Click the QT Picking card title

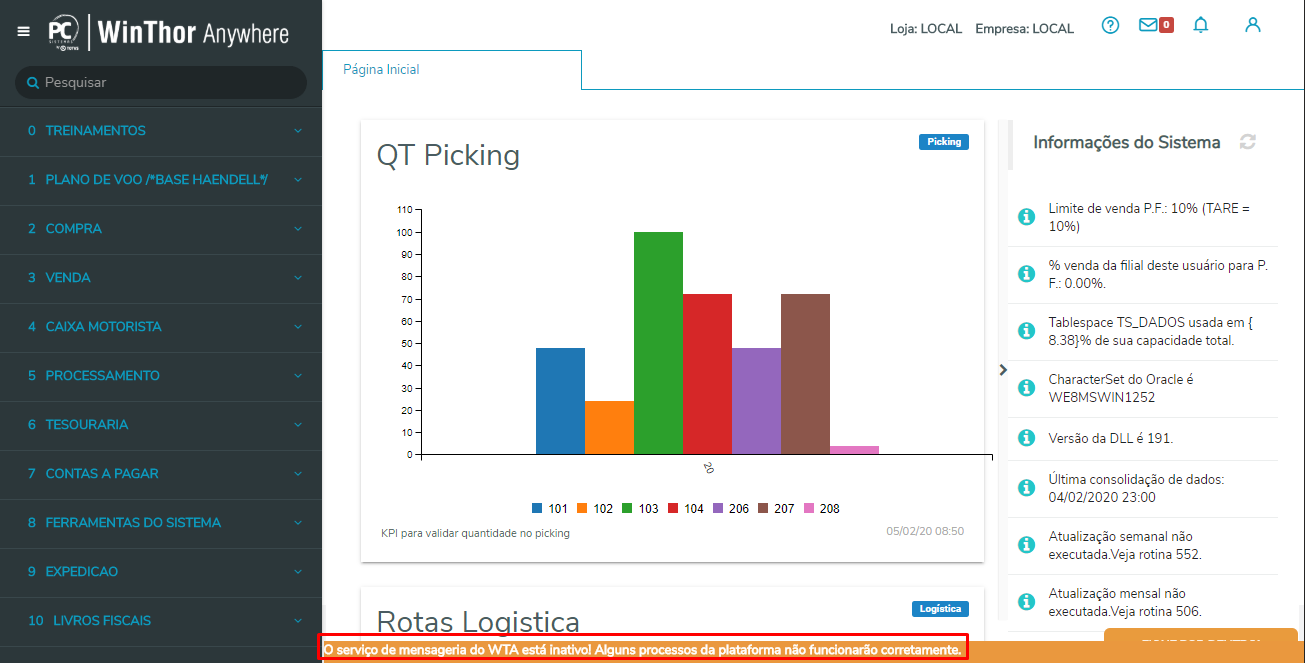coord(448,155)
